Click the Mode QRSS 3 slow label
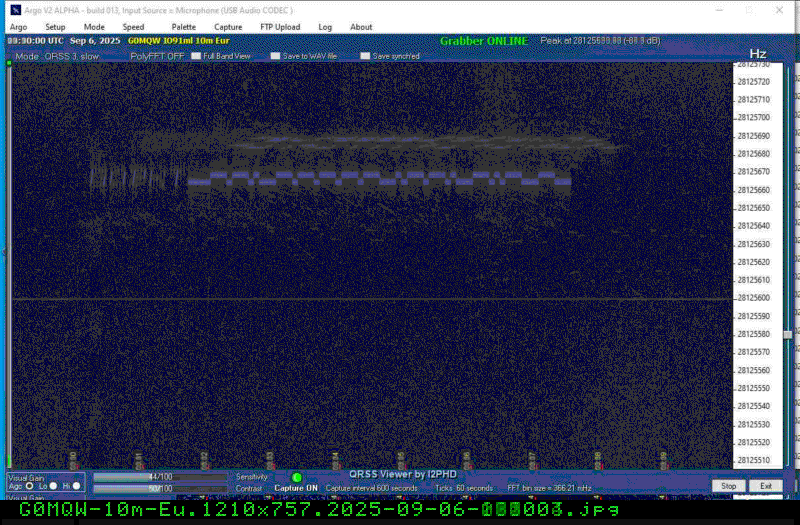This screenshot has height=525, width=800. (57, 56)
